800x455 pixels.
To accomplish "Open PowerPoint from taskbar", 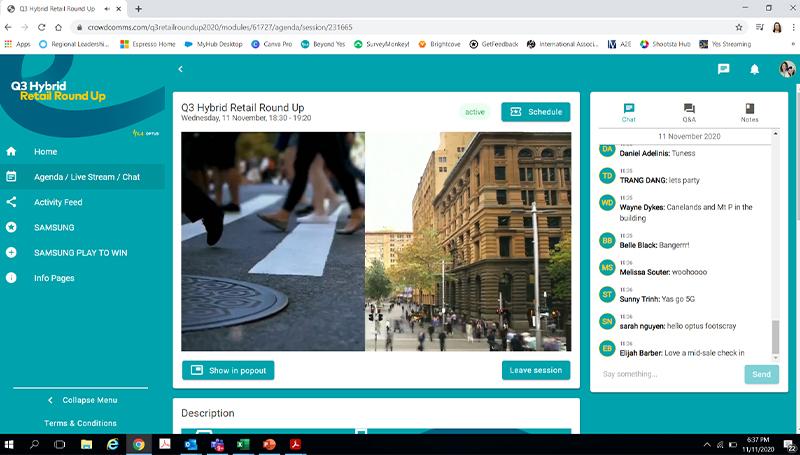I will pos(269,444).
